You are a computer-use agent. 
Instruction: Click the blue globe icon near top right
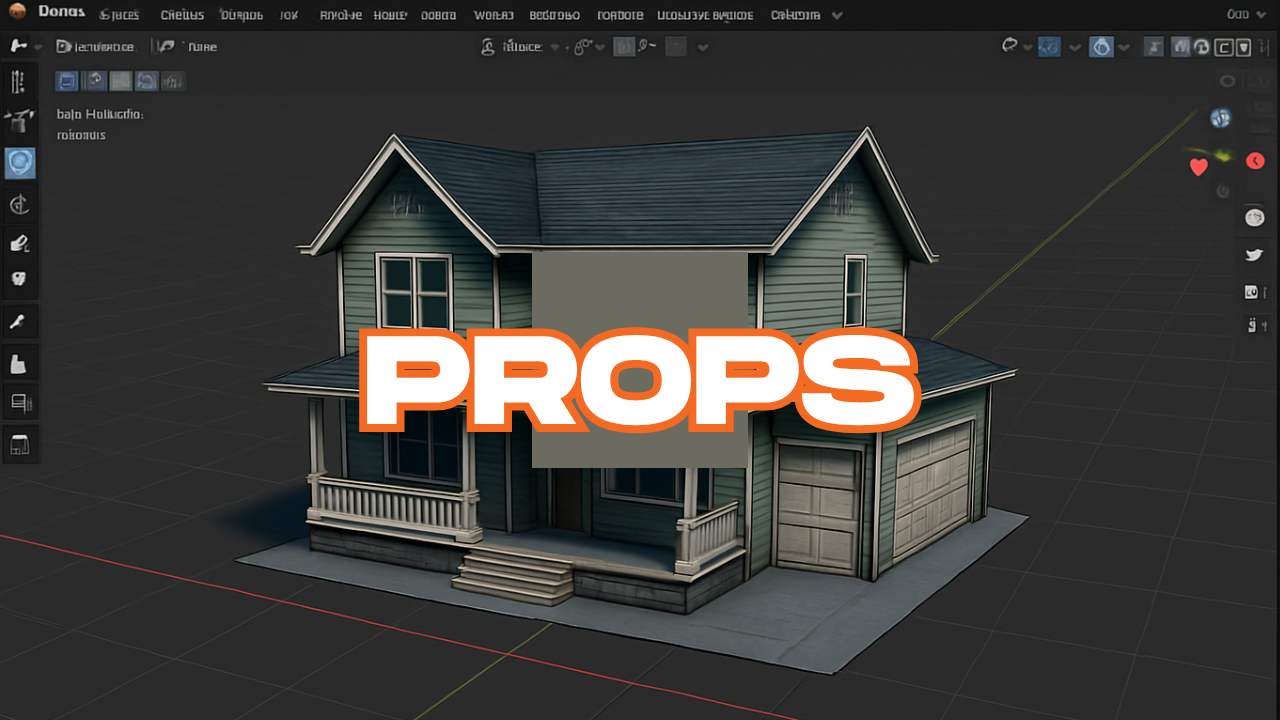(x=1220, y=118)
